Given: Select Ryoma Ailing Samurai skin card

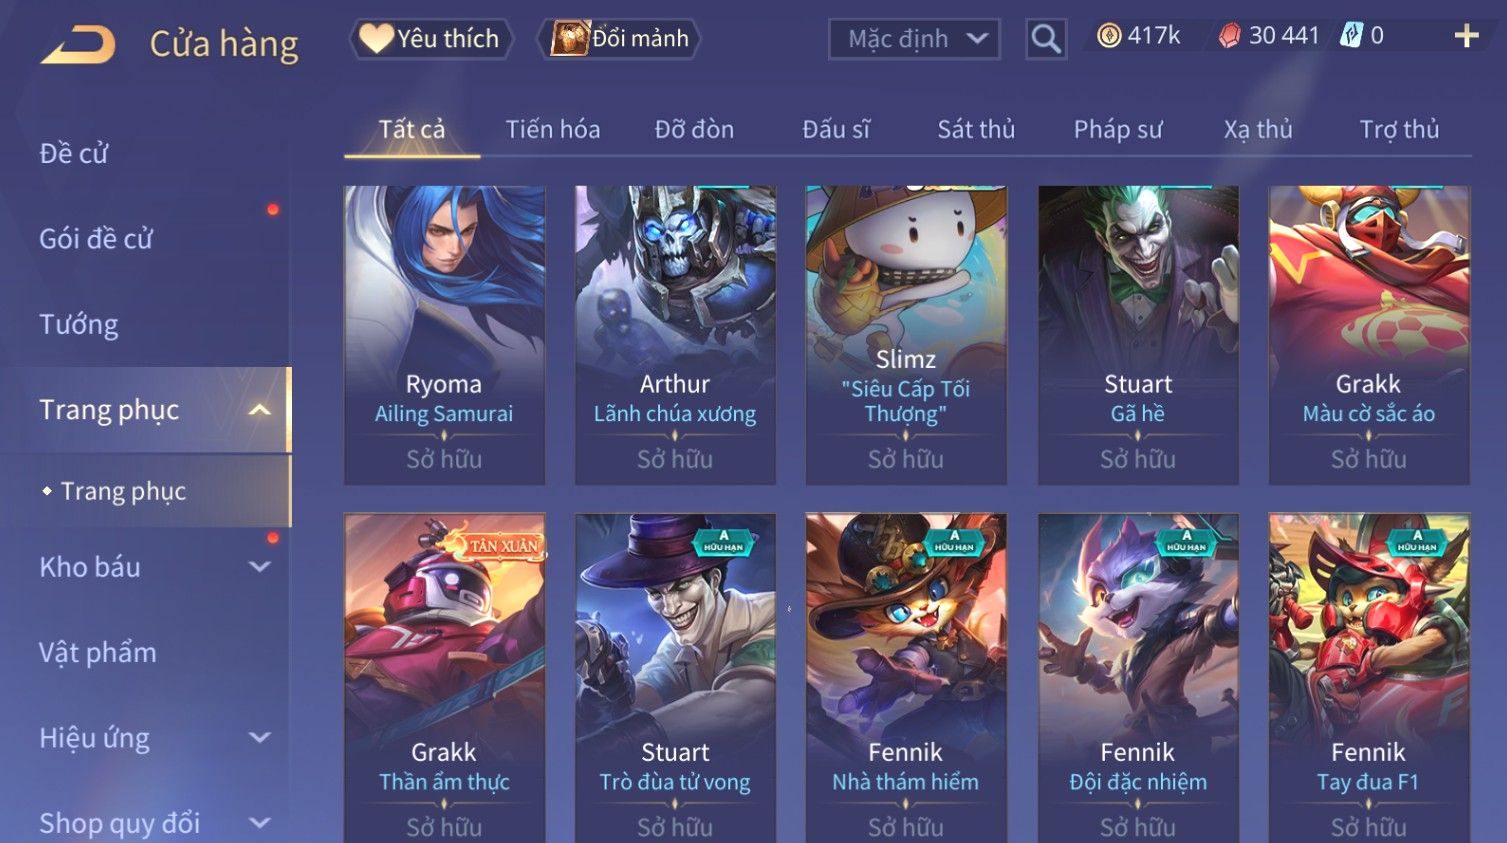Looking at the screenshot, I should tap(444, 335).
